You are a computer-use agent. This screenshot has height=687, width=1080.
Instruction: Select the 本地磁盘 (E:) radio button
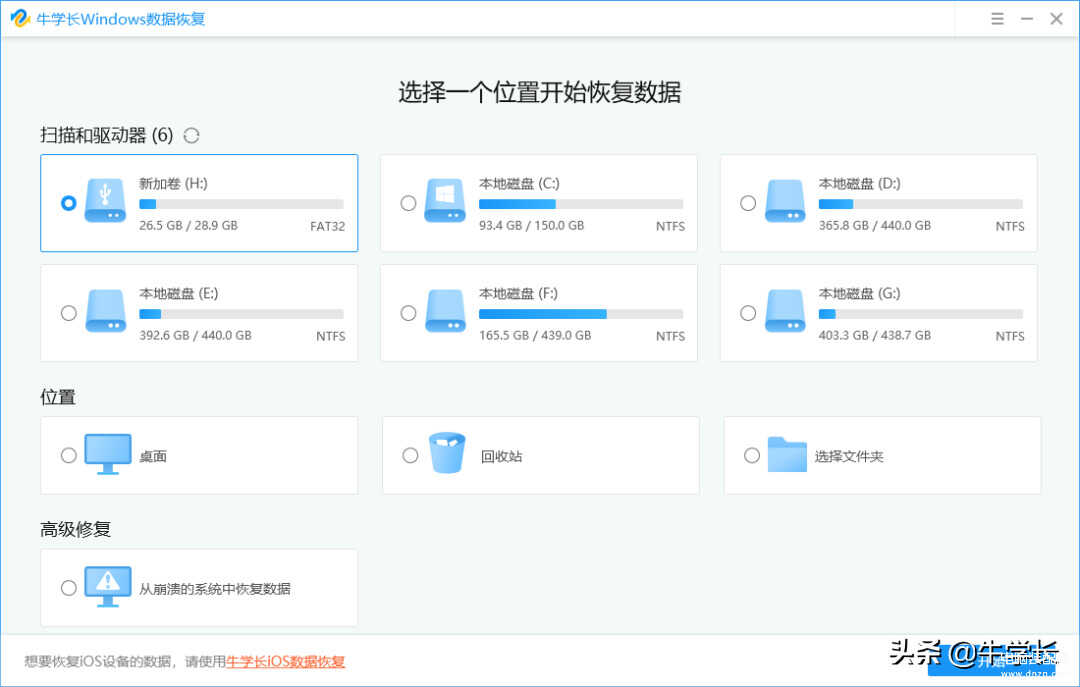[68, 313]
